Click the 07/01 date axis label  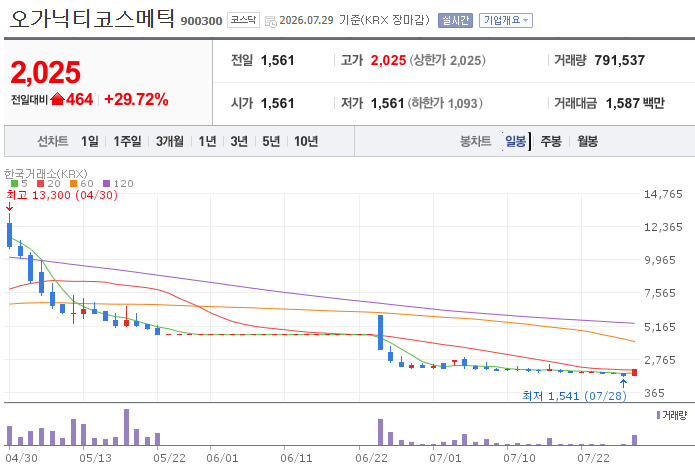pyautogui.click(x=445, y=458)
